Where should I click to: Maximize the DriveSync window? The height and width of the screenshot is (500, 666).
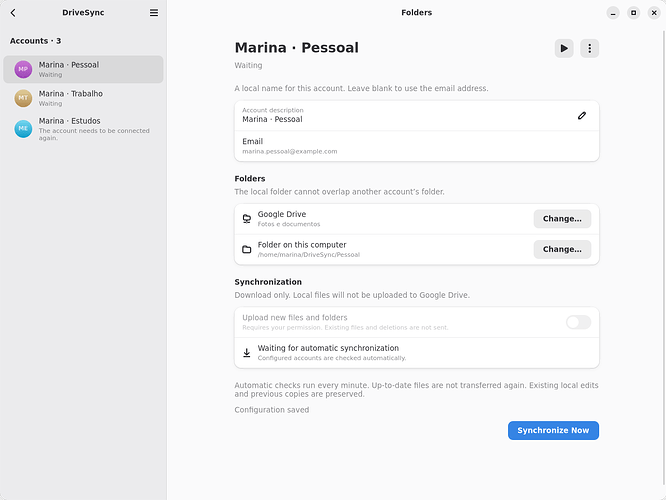click(633, 13)
